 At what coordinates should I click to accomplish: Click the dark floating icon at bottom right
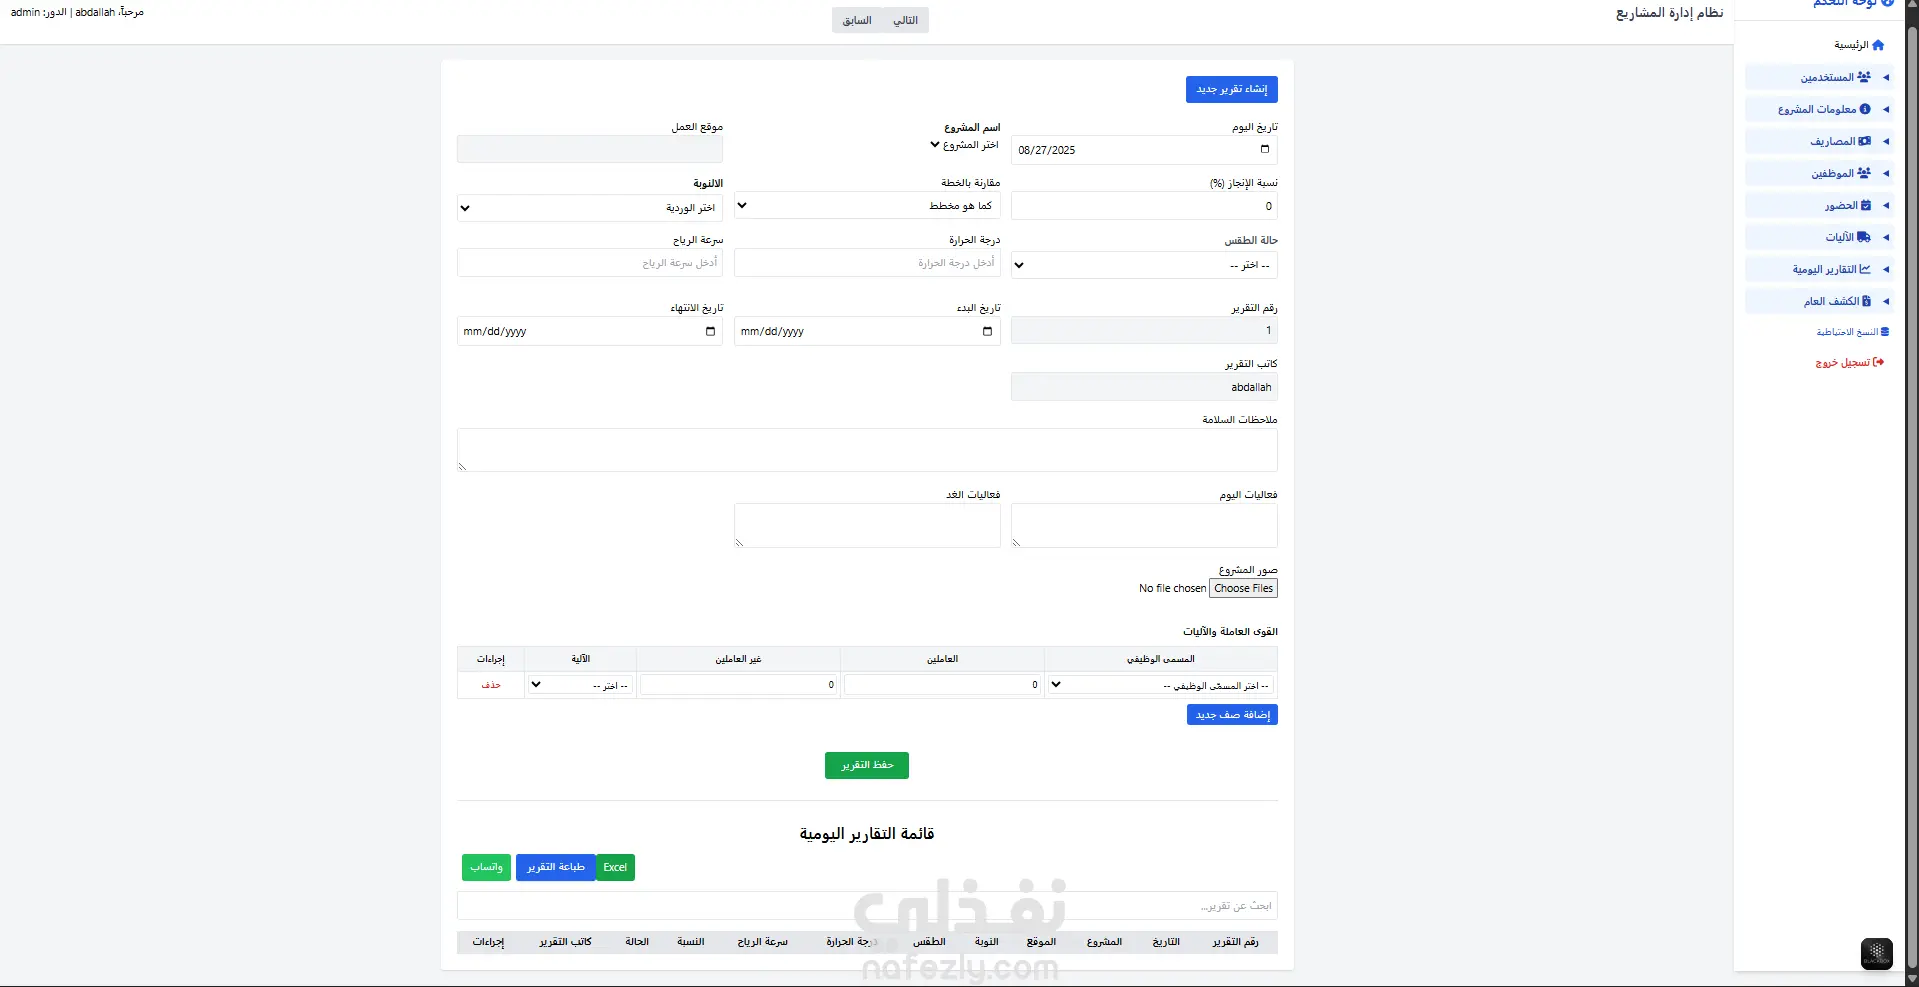point(1877,954)
